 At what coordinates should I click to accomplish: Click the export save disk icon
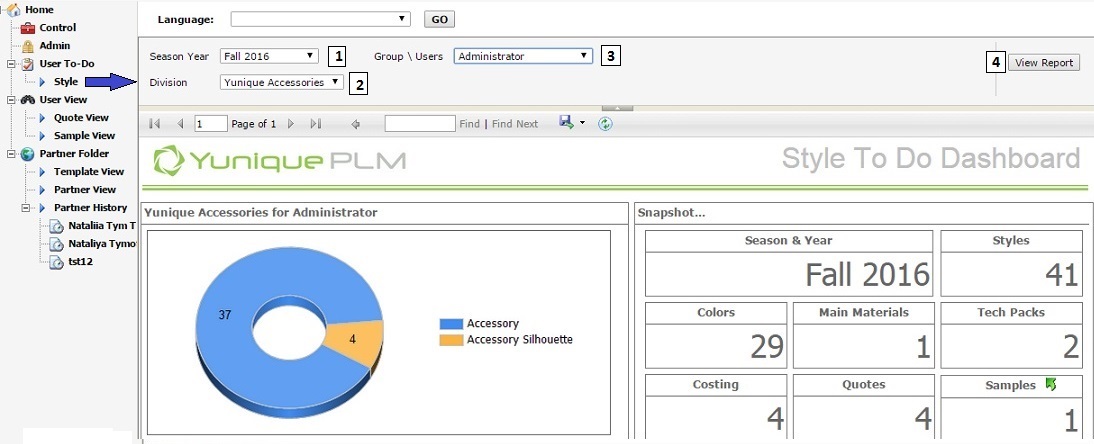pos(566,122)
